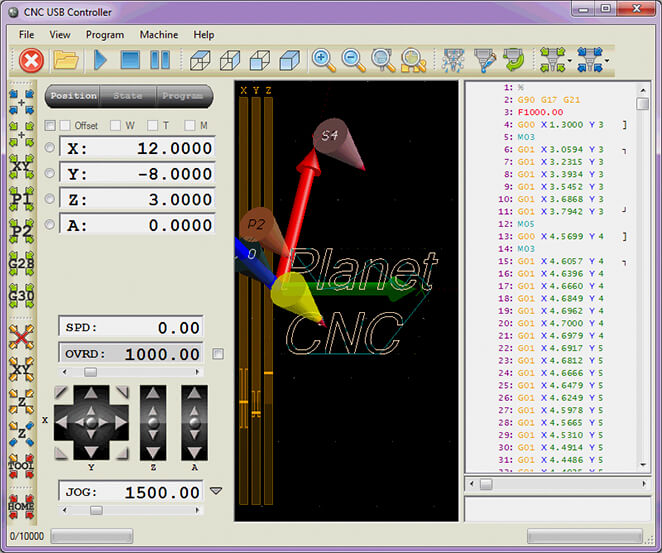
Task: Click the OVRD speed slider thumb
Action: [90, 372]
